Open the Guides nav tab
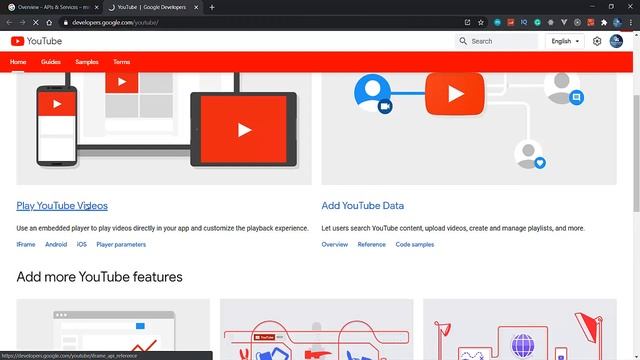 point(51,62)
